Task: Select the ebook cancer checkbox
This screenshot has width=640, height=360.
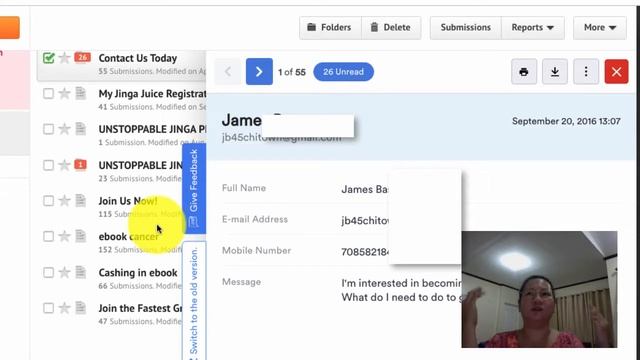Action: pyautogui.click(x=48, y=236)
